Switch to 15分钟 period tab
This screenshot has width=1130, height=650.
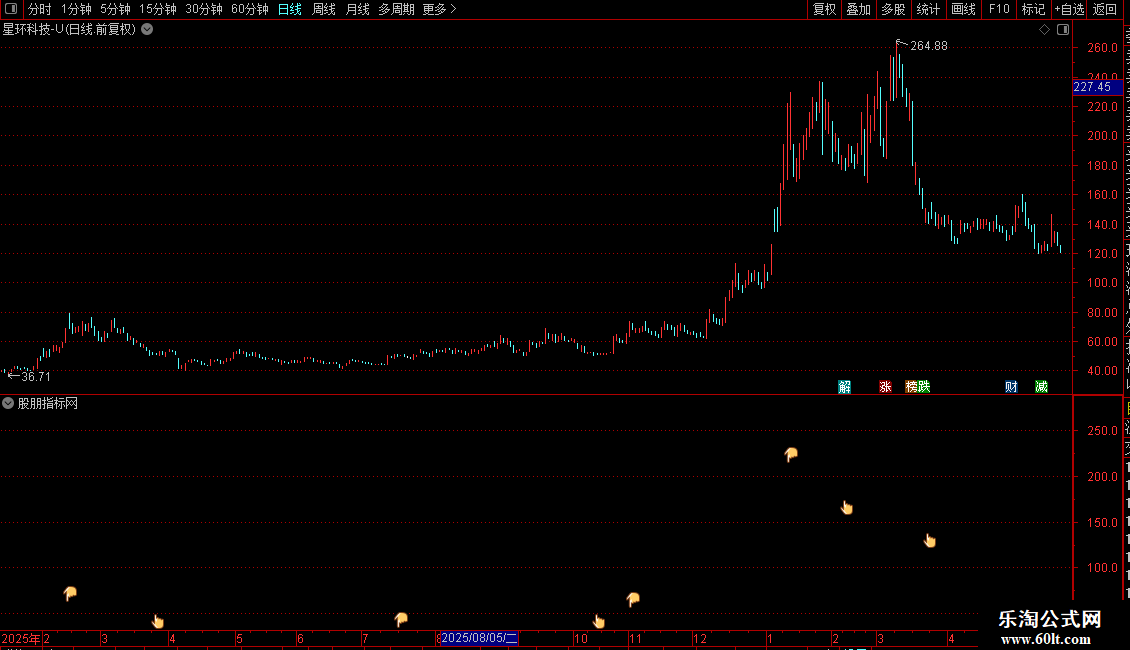click(158, 9)
